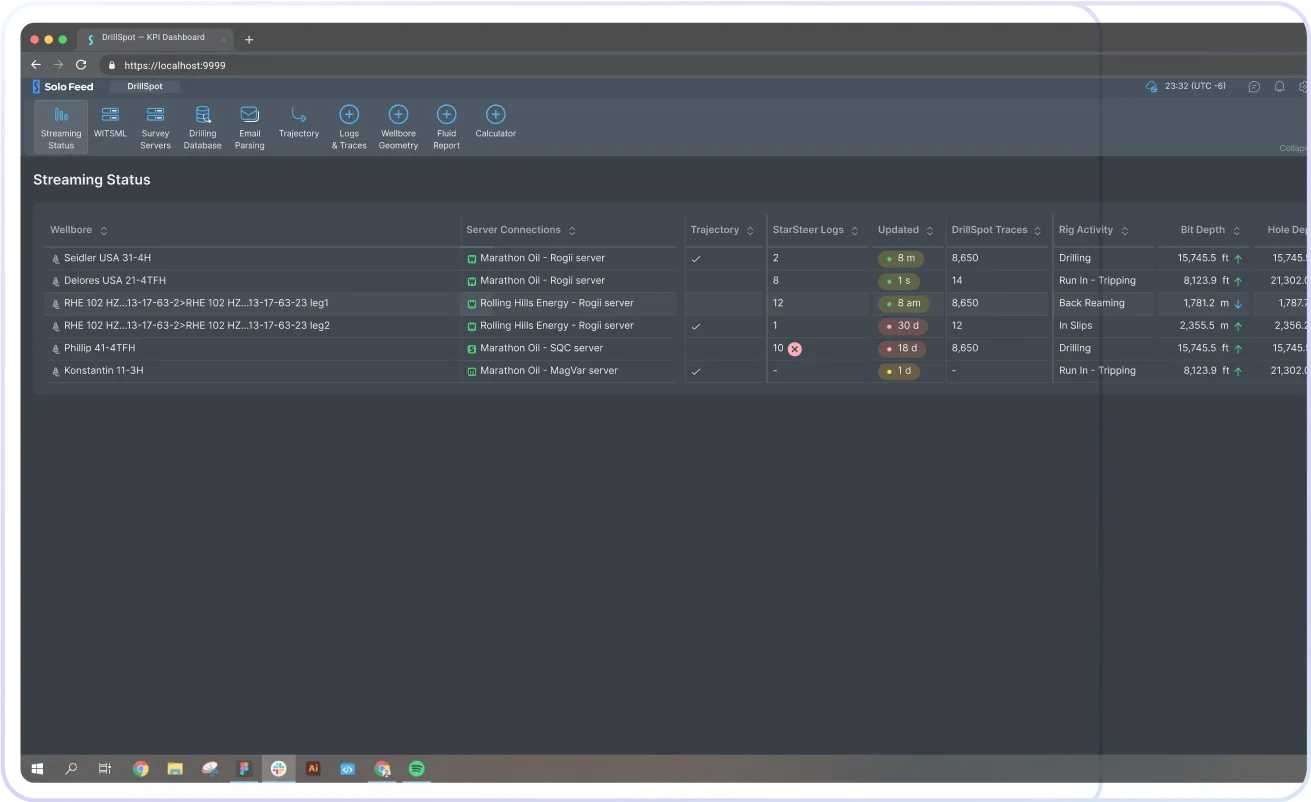Select the DrillSpot — KPI Dashboard browser tab

pyautogui.click(x=153, y=38)
